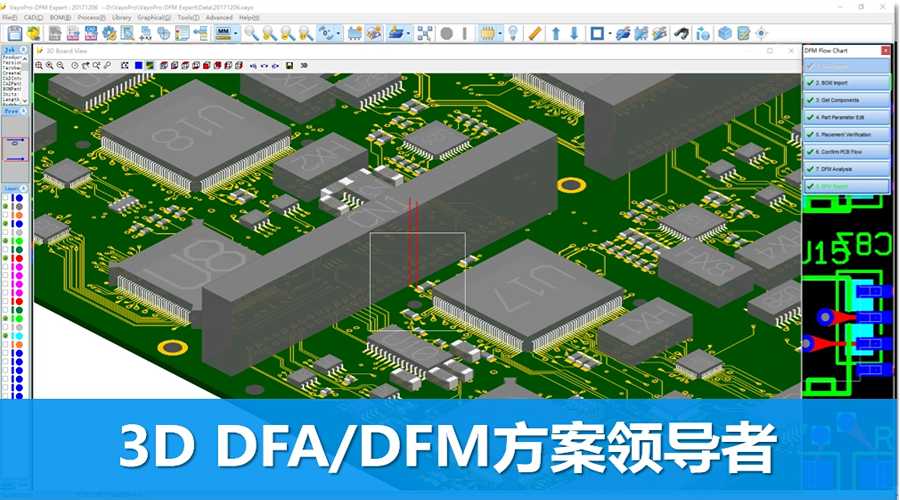This screenshot has height=500, width=900.
Task: Click the yellow package import icon
Action: 34,33
